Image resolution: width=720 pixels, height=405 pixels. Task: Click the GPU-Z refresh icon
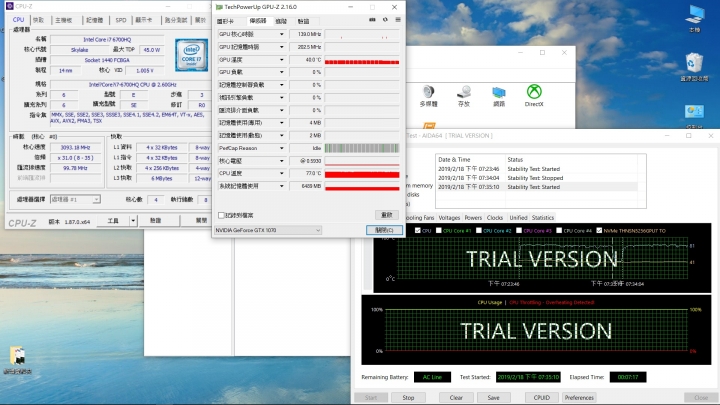tap(385, 20)
